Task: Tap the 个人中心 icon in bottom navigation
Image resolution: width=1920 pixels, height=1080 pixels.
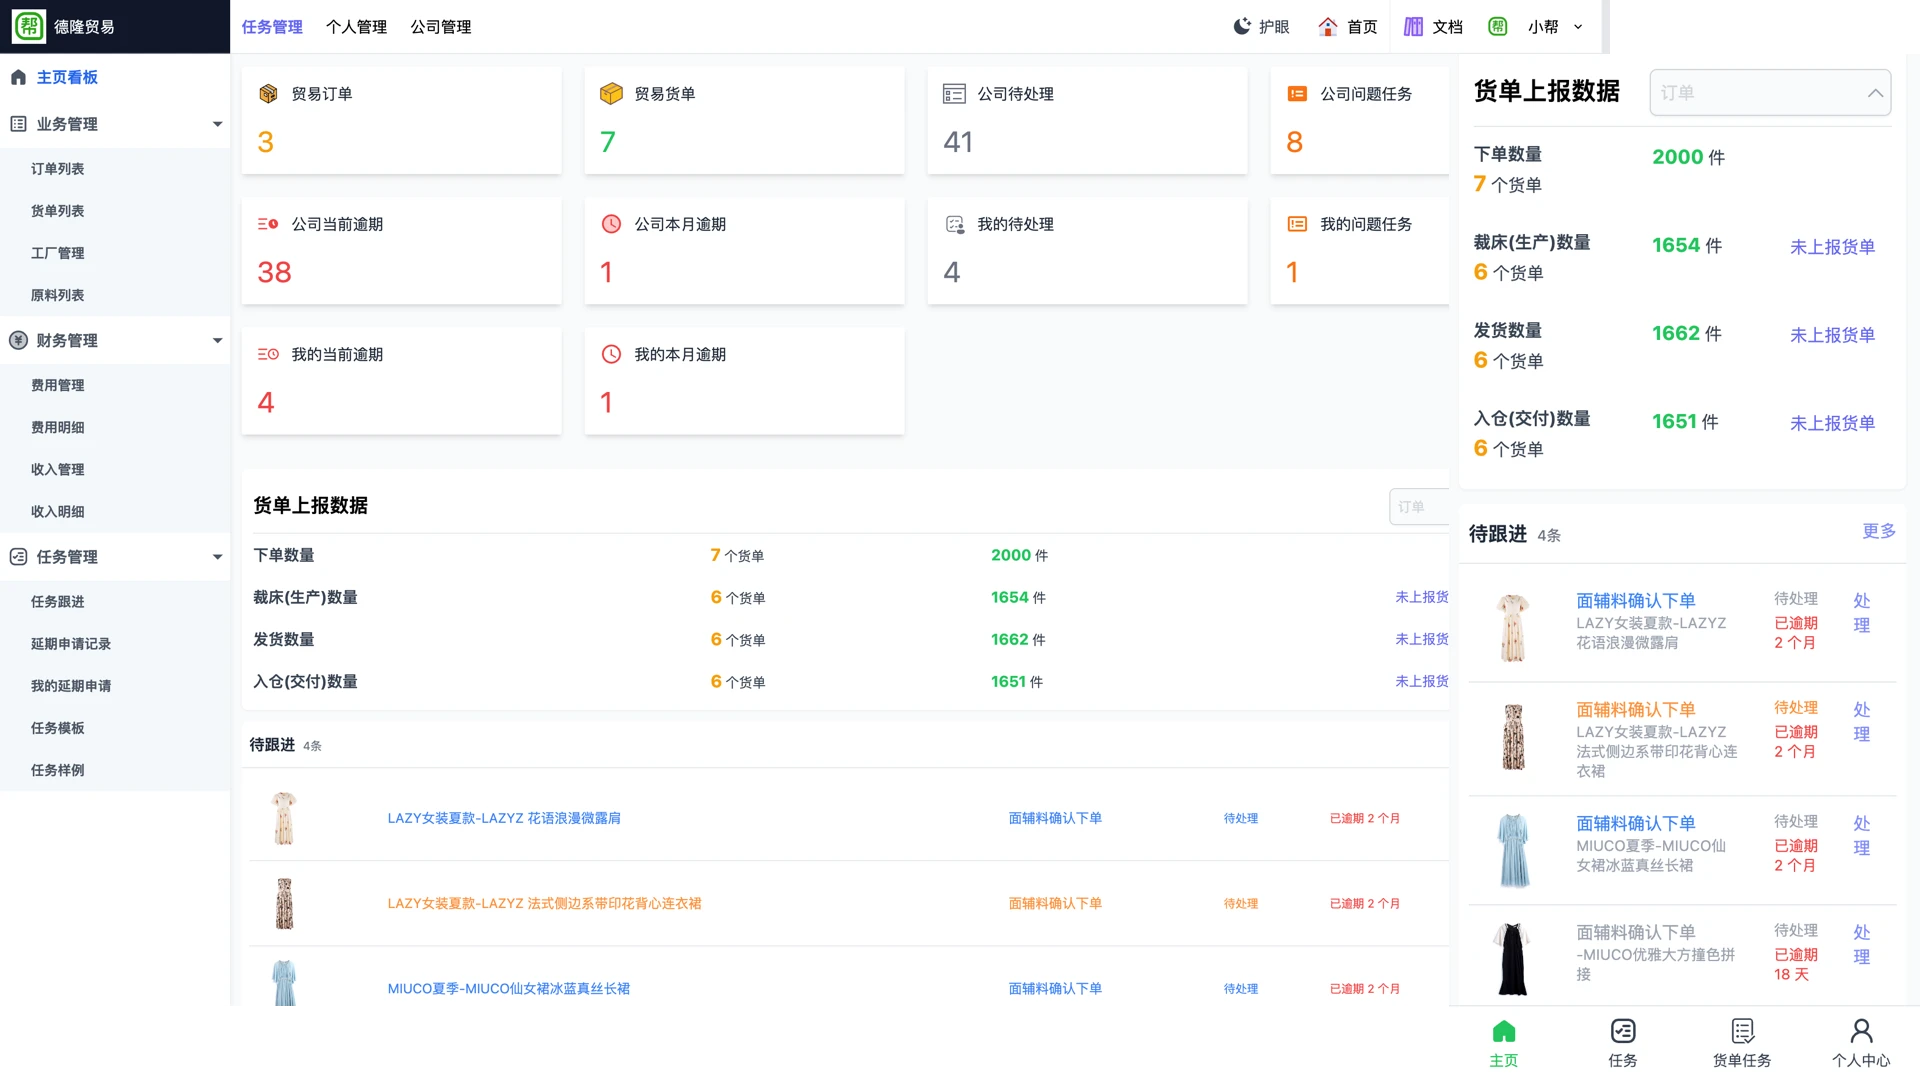Action: 1861,1032
